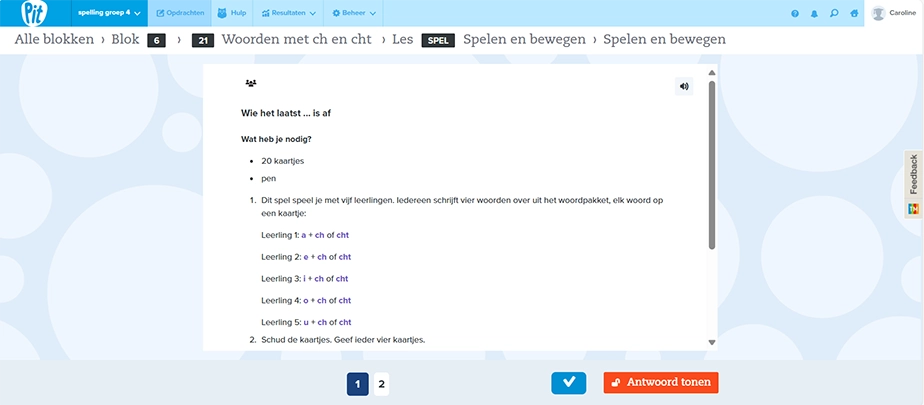Screen dimensions: 924x405
Task: Click the group people icon
Action: point(251,83)
